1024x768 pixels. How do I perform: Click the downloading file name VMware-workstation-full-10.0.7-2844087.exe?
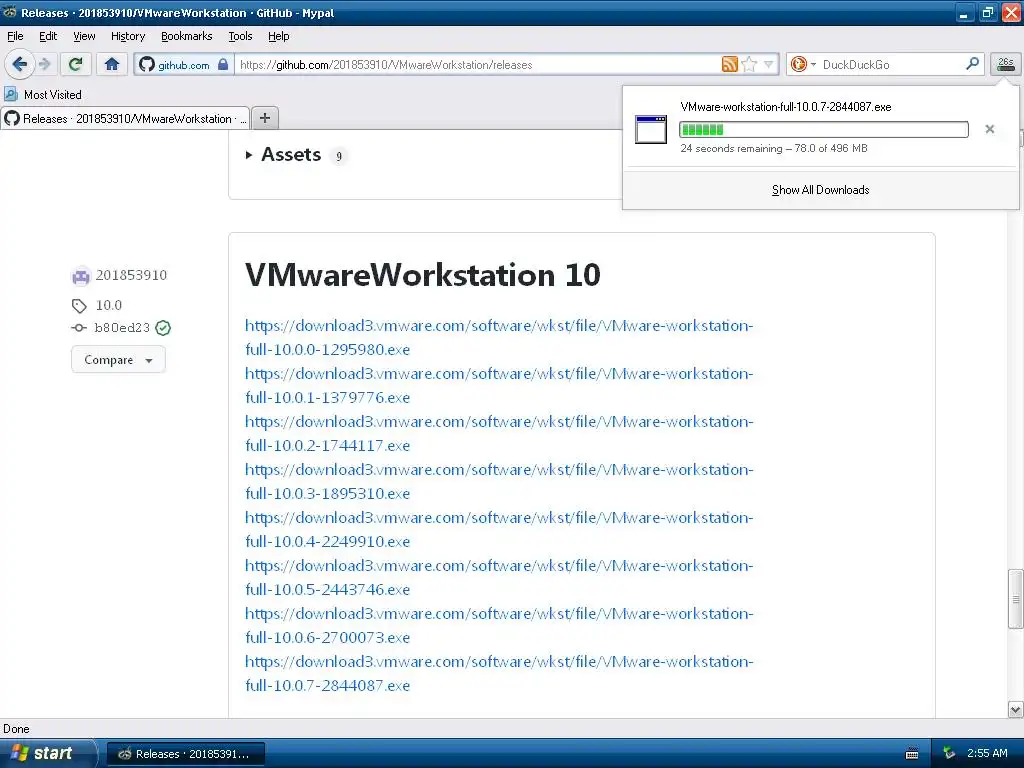(x=786, y=107)
